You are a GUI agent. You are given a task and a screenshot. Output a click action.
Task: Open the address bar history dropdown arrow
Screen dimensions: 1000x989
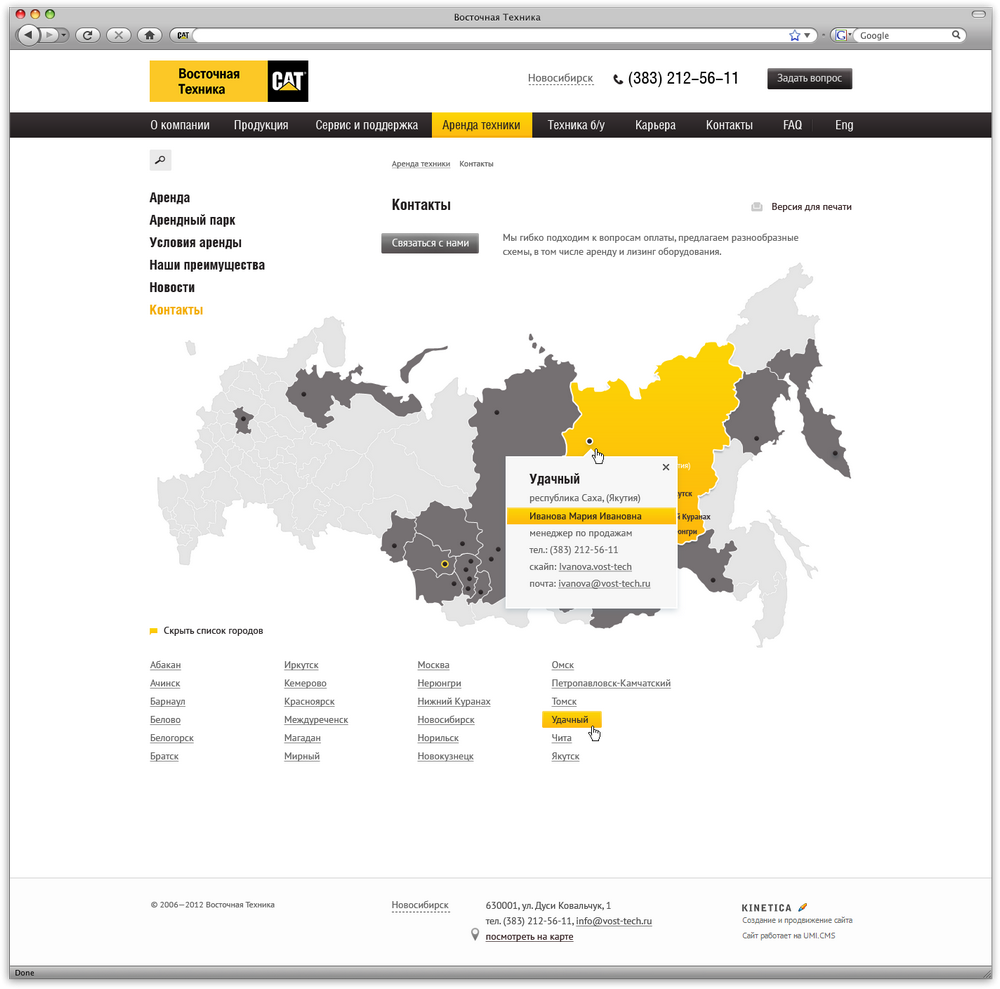click(x=808, y=35)
